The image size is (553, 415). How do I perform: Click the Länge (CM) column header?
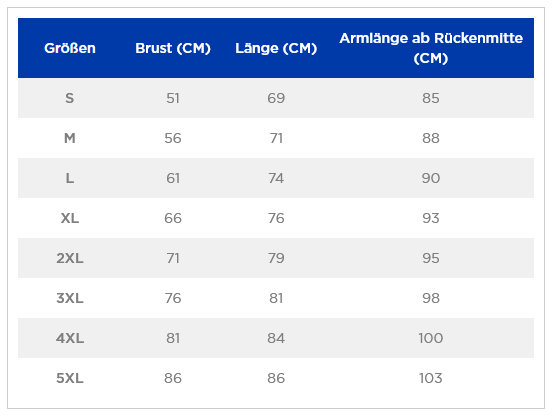pos(276,48)
